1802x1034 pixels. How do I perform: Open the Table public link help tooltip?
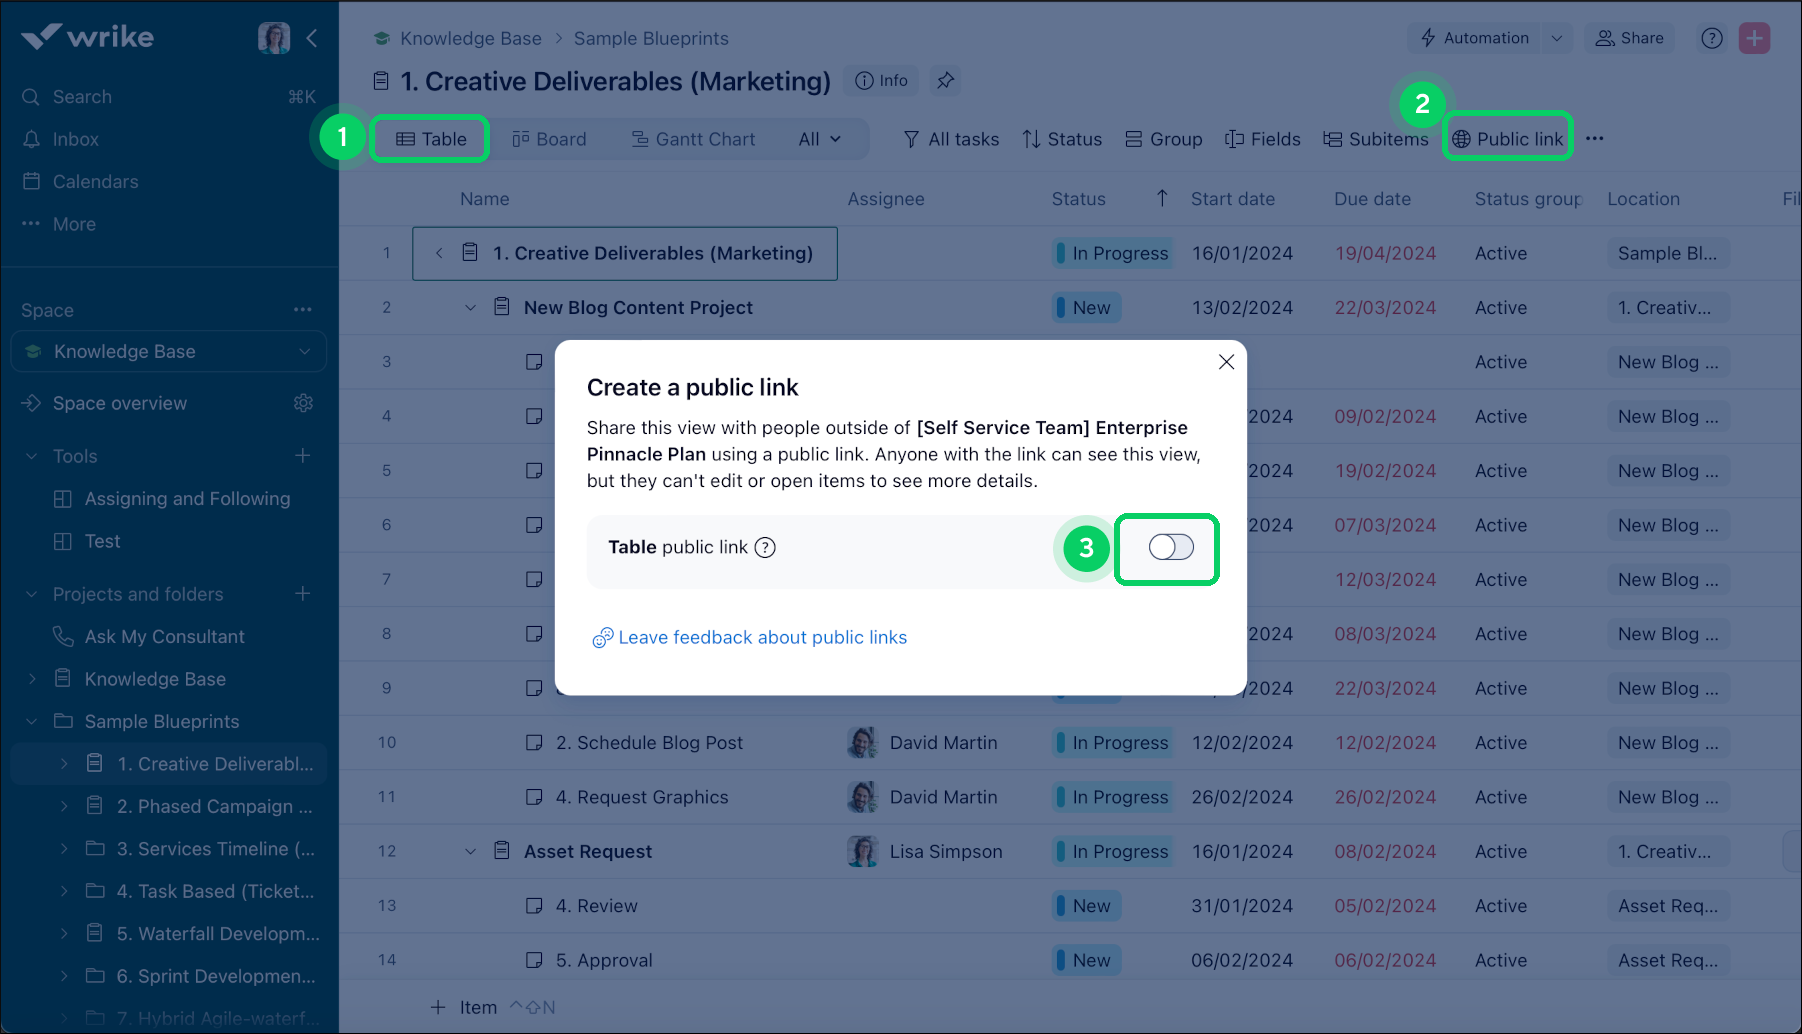click(x=765, y=547)
